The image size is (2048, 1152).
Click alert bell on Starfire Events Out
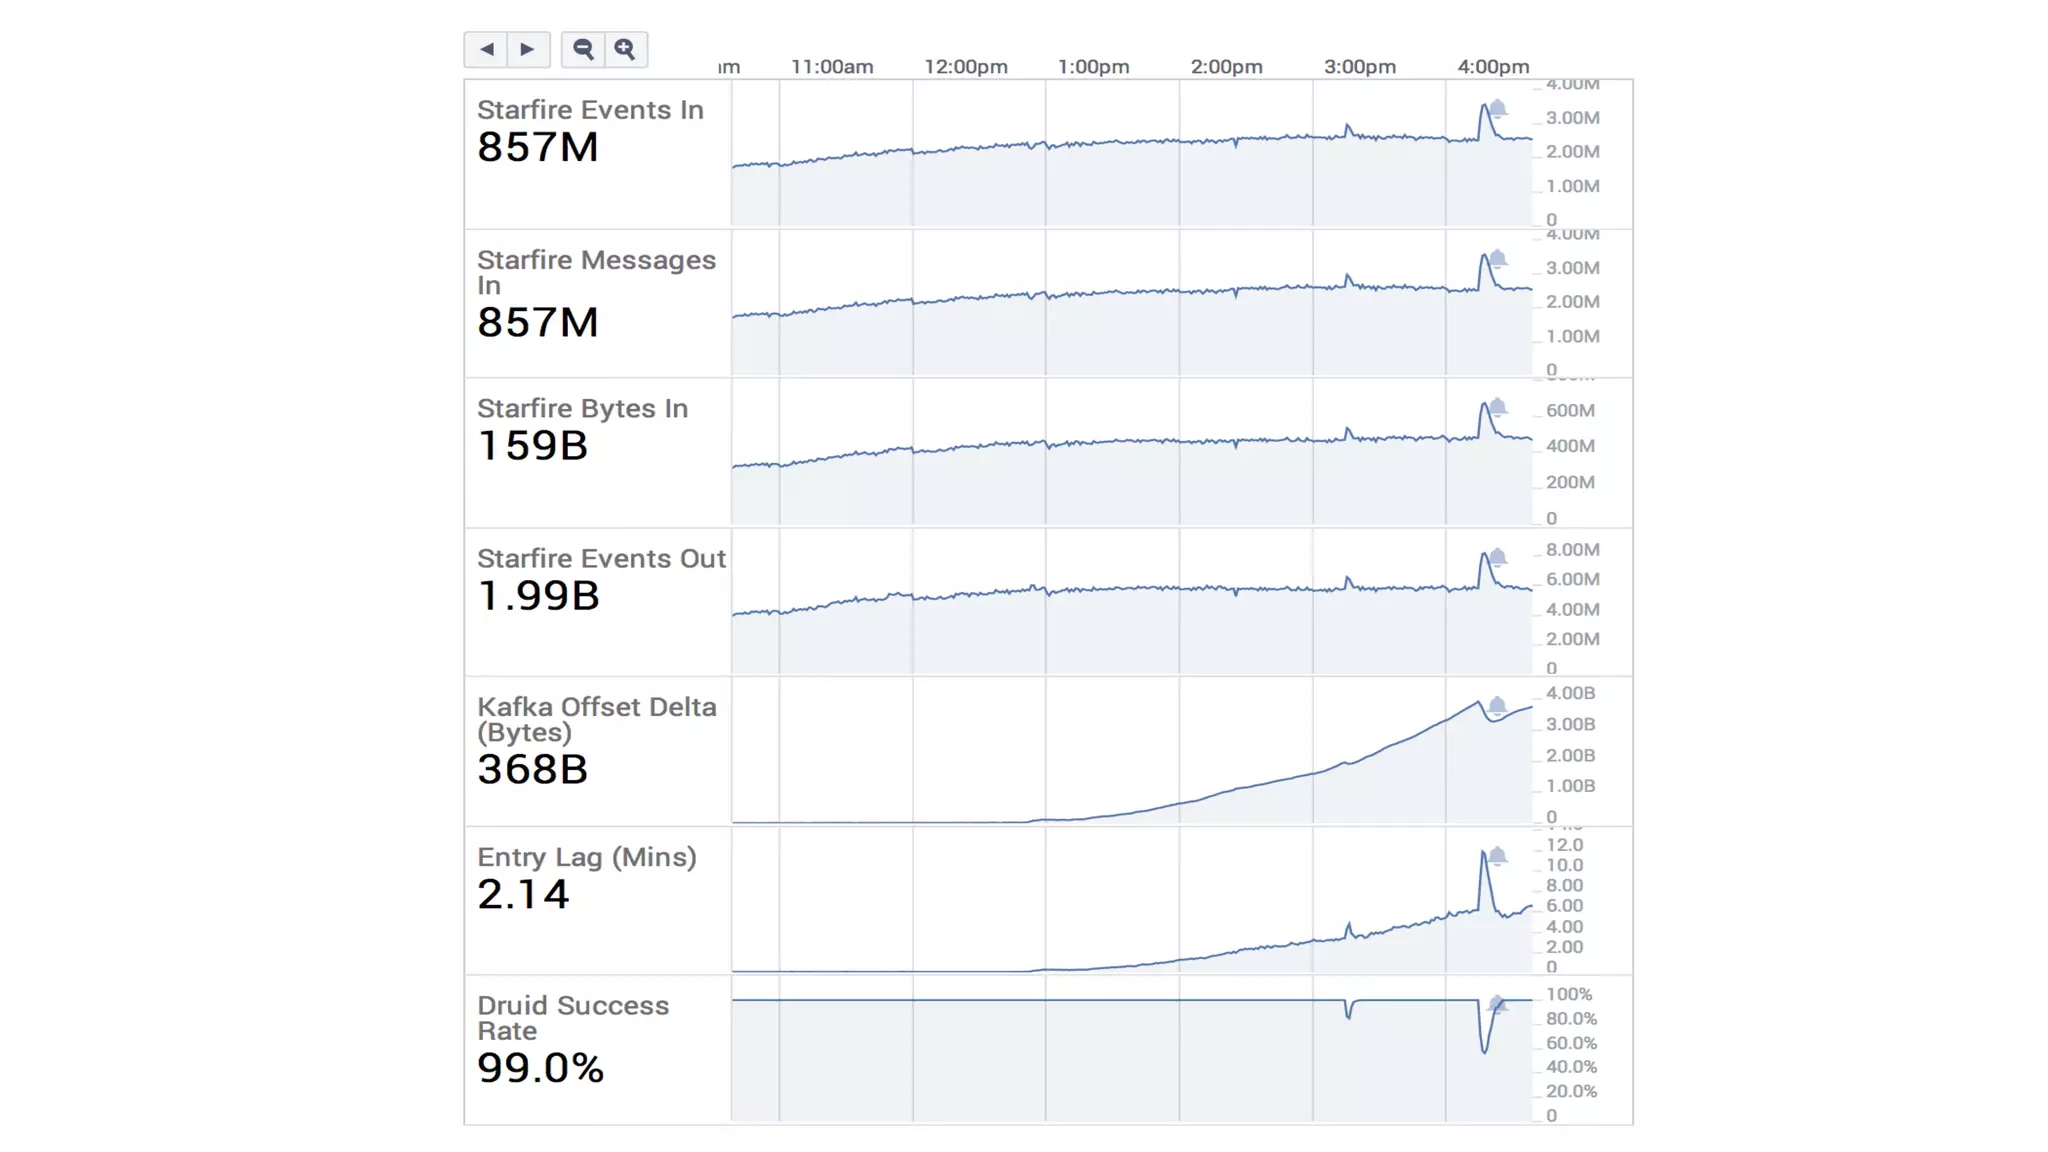click(1497, 557)
